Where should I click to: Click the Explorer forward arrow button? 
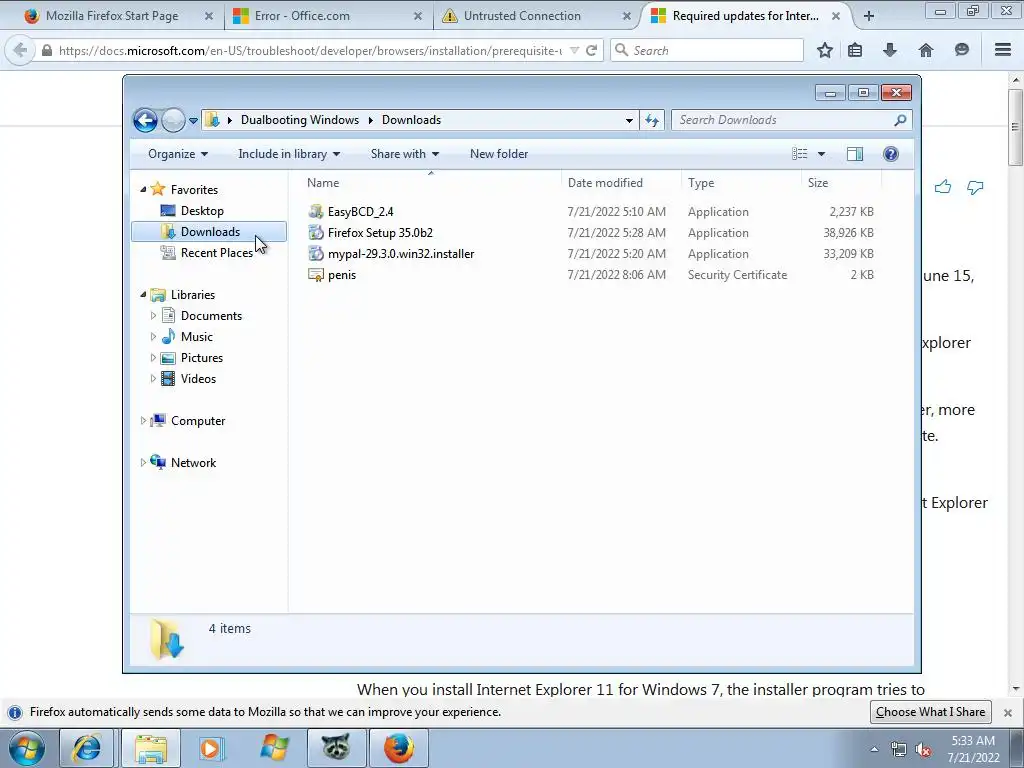(x=173, y=120)
